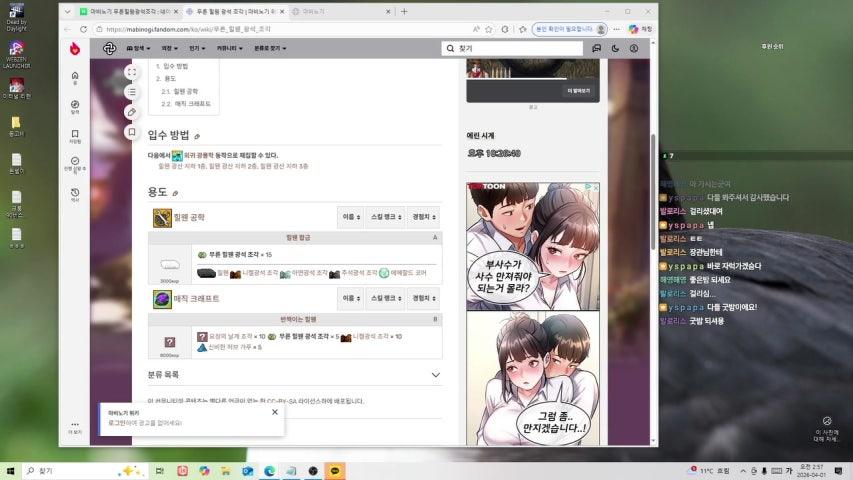The image size is (853, 480).
Task: Open the 에메랄드 코어 item link
Action: (408, 273)
